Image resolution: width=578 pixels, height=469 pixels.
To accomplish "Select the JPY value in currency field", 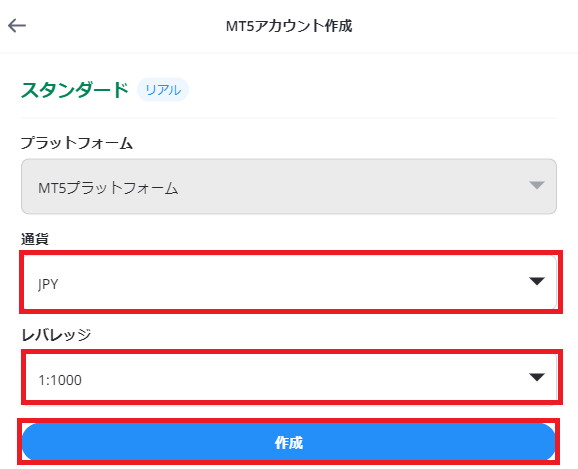I will (48, 284).
